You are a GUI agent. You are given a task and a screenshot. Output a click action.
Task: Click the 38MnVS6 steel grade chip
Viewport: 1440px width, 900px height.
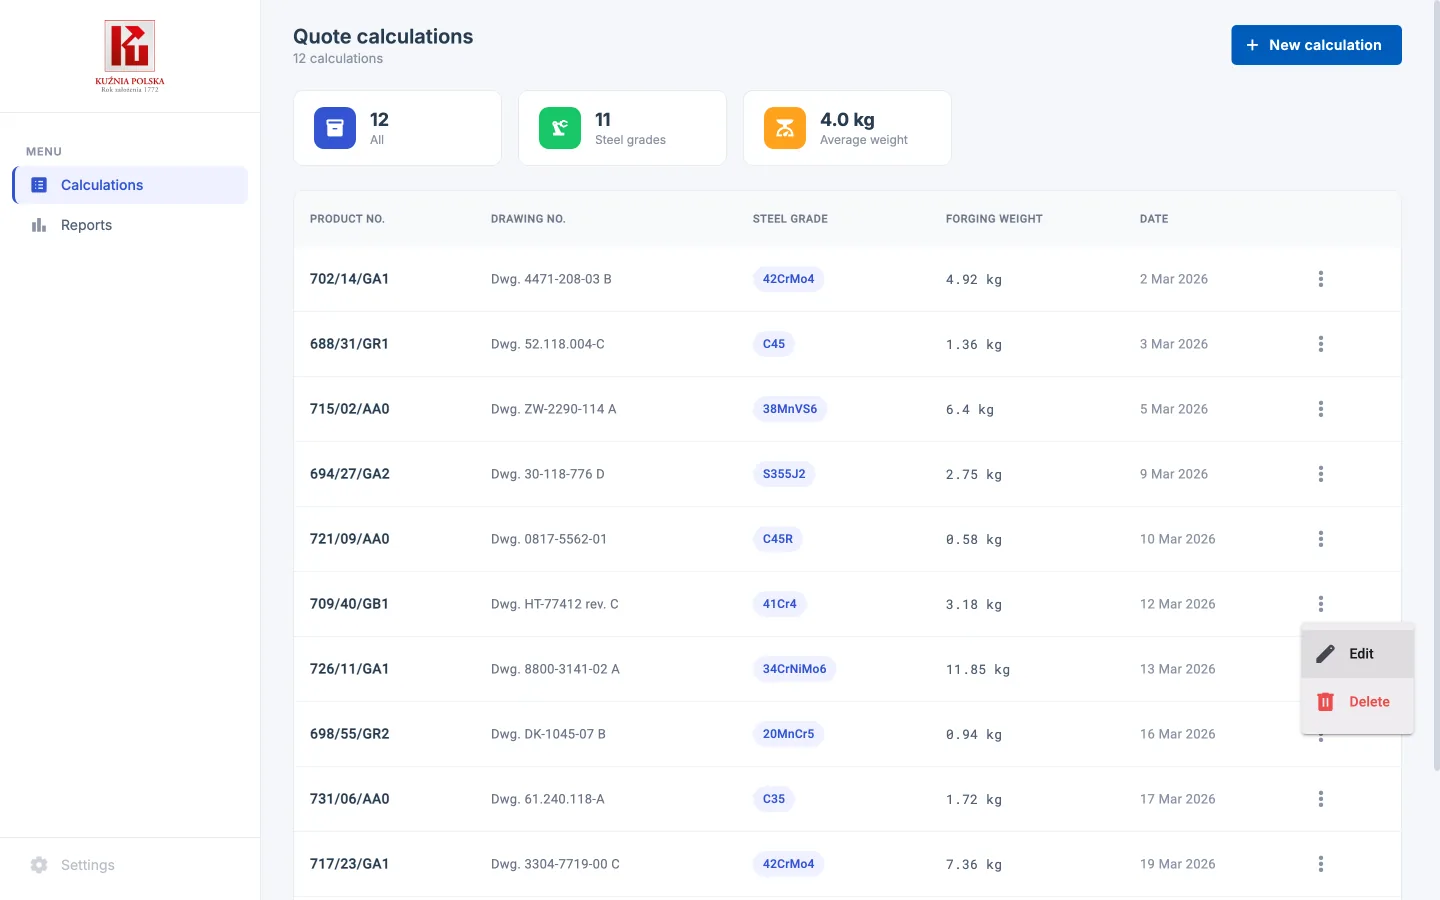(x=790, y=409)
